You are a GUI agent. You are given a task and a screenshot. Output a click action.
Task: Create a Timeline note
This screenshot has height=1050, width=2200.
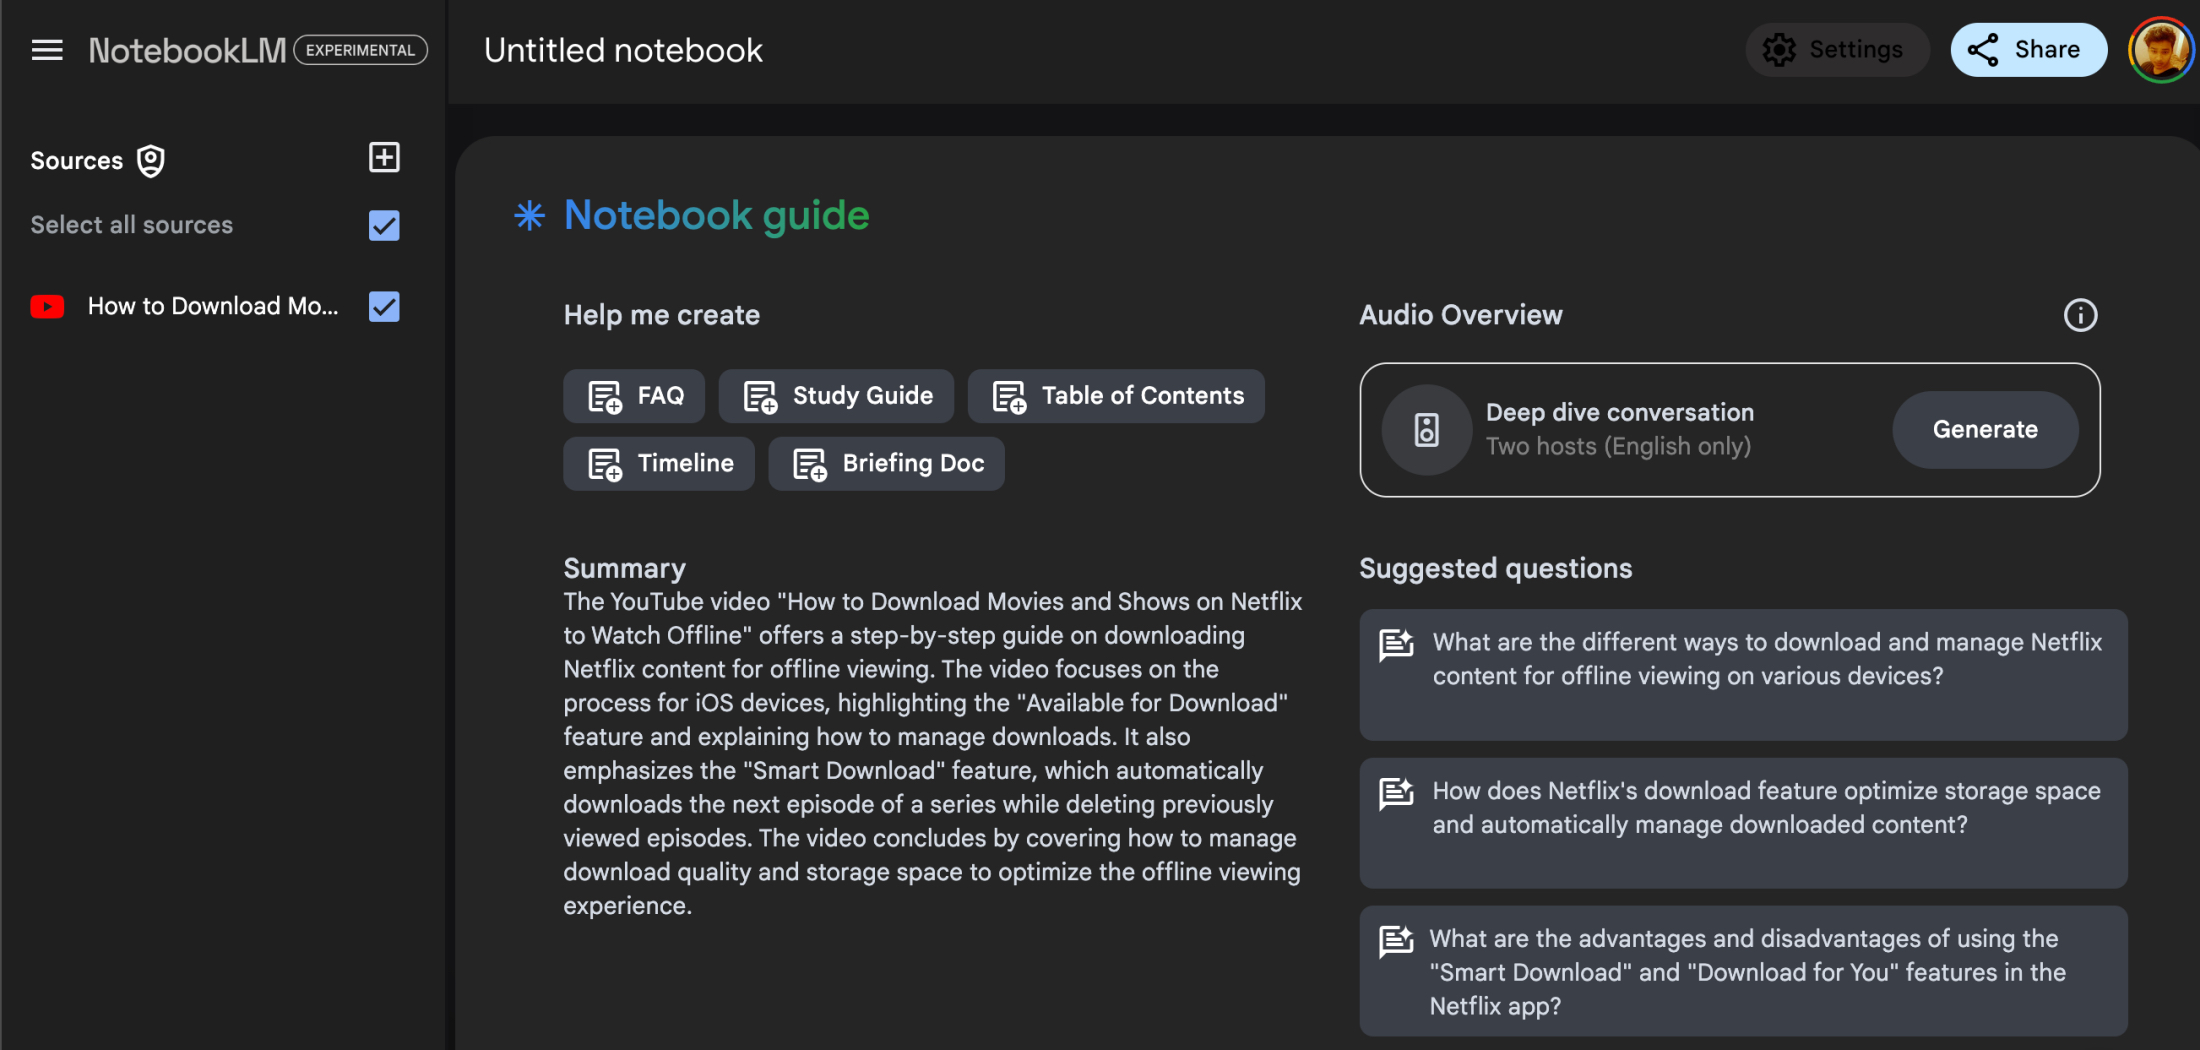(x=659, y=464)
